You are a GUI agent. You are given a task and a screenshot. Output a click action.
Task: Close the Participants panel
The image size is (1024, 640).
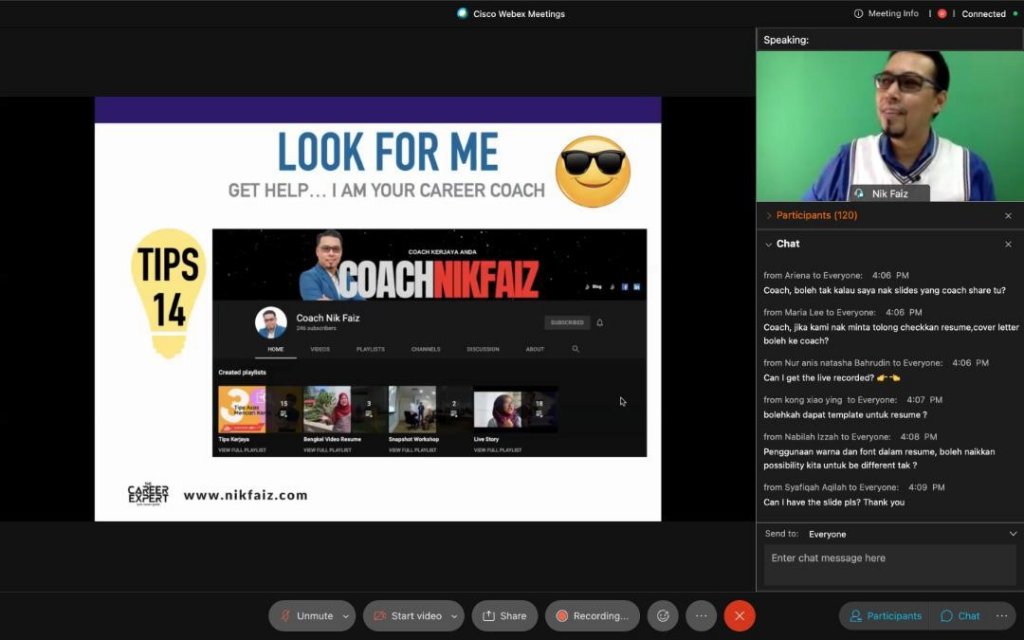(1007, 216)
